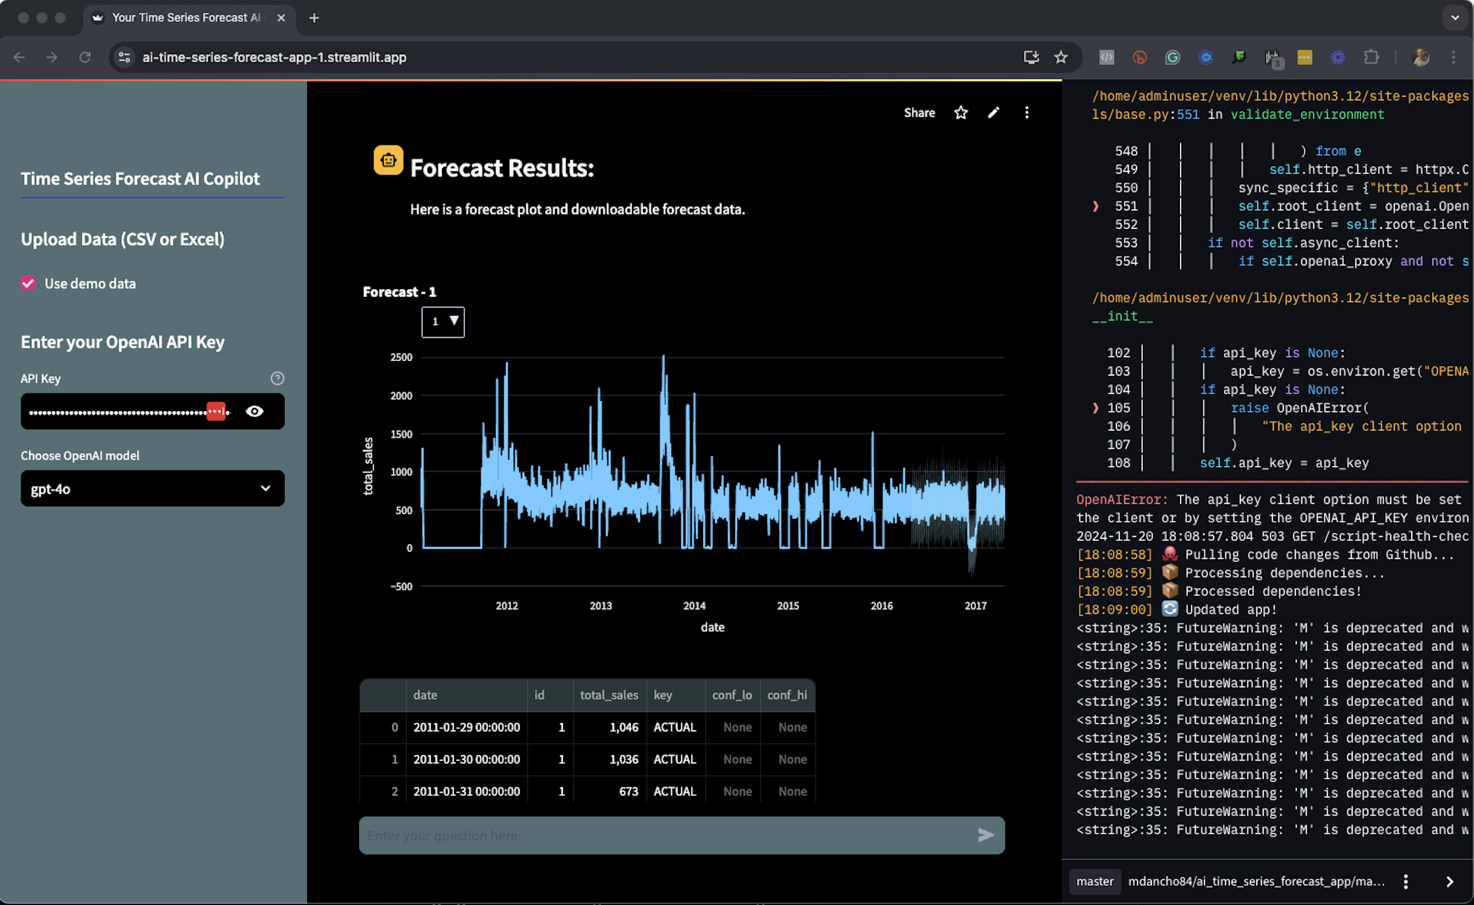Click the 'validate_environment' text in traceback
This screenshot has height=905, width=1474.
[1307, 114]
